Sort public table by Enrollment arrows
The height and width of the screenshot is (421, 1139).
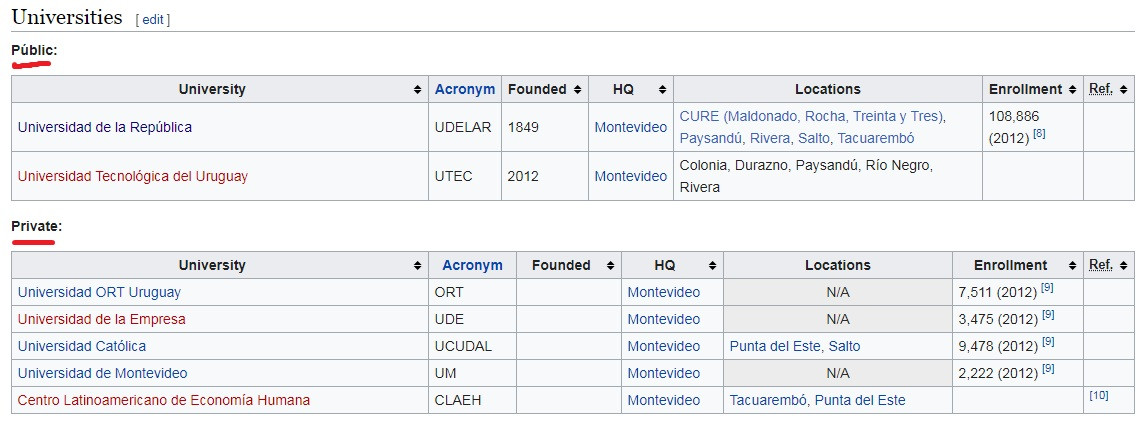coord(1071,90)
